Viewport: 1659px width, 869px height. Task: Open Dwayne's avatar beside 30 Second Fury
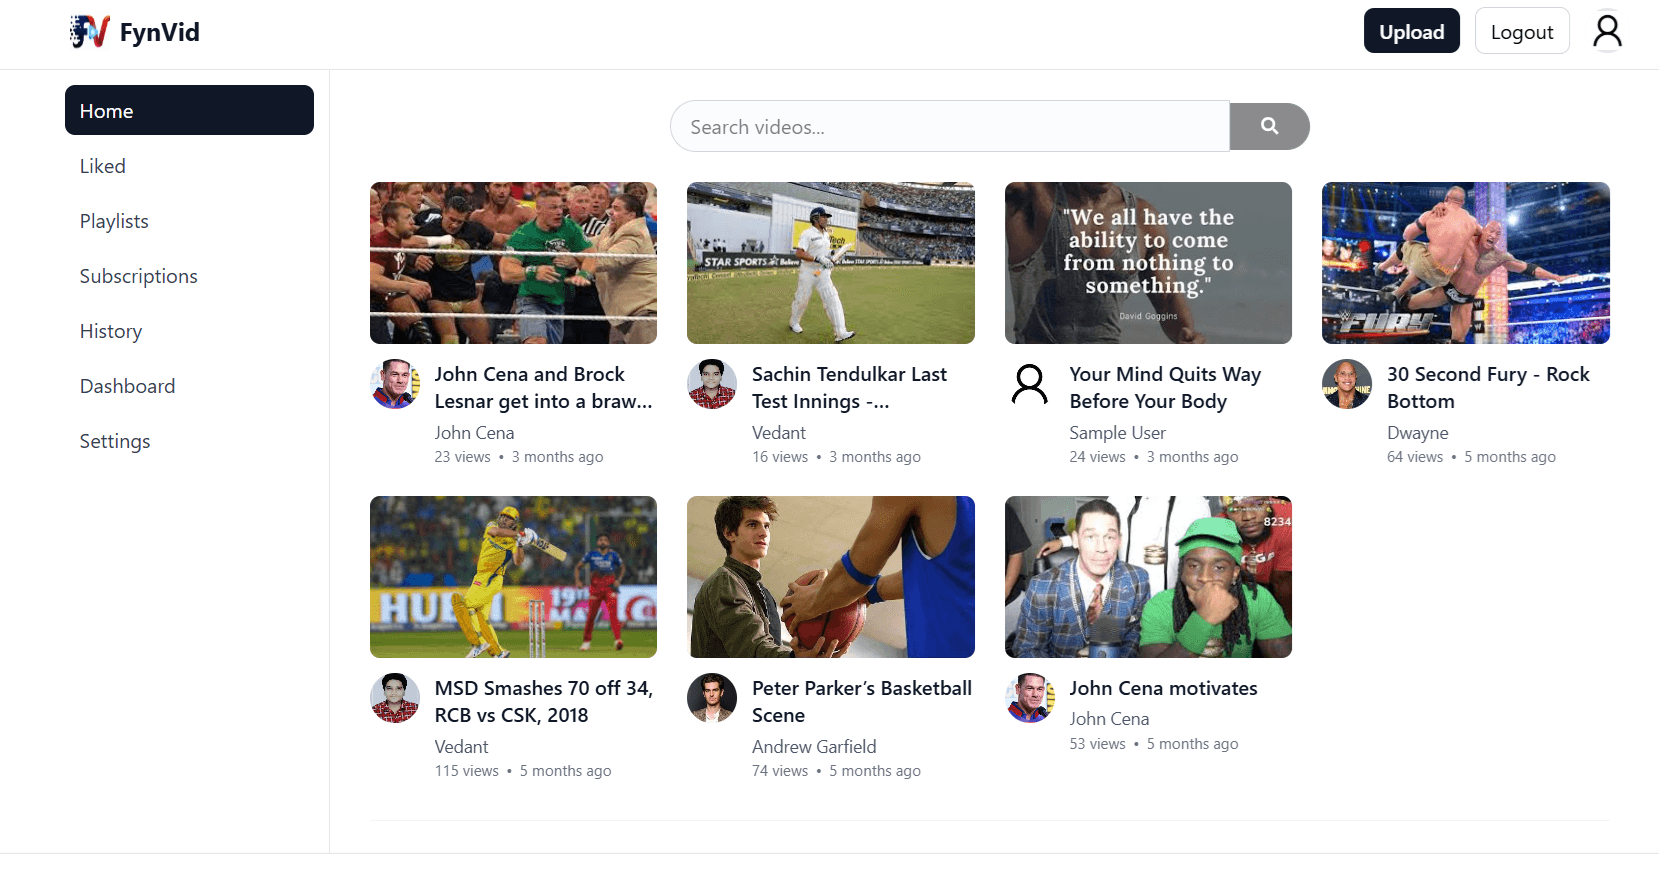coord(1347,384)
